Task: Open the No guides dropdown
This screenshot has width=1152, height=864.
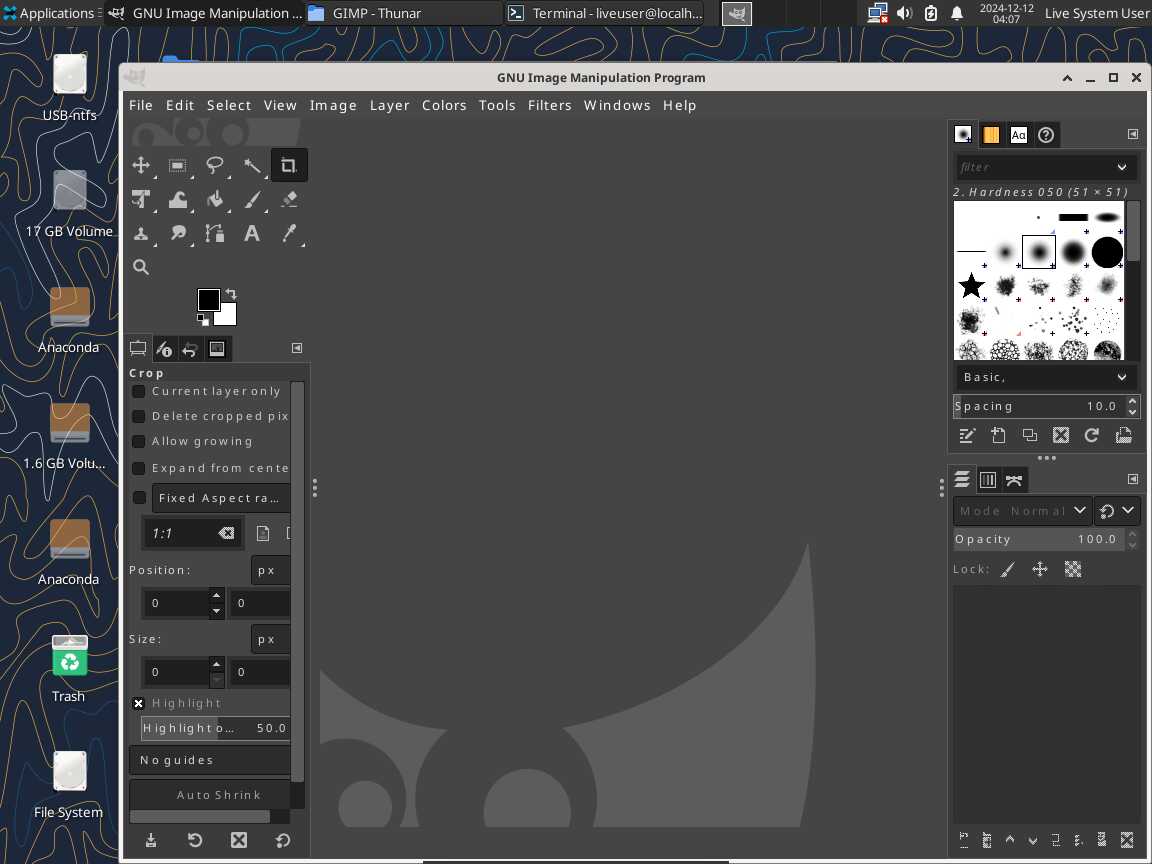Action: [x=210, y=760]
